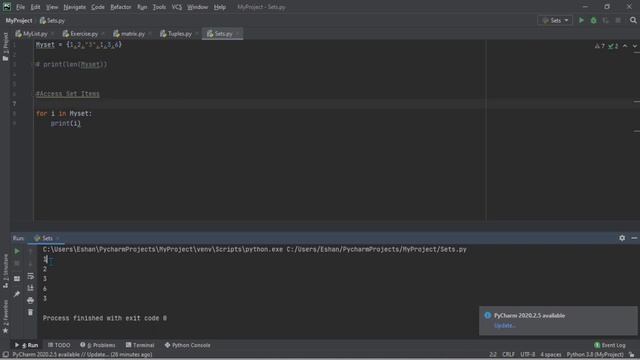This screenshot has width=640, height=360.
Task: Open the VCS menu
Action: [x=177, y=7]
